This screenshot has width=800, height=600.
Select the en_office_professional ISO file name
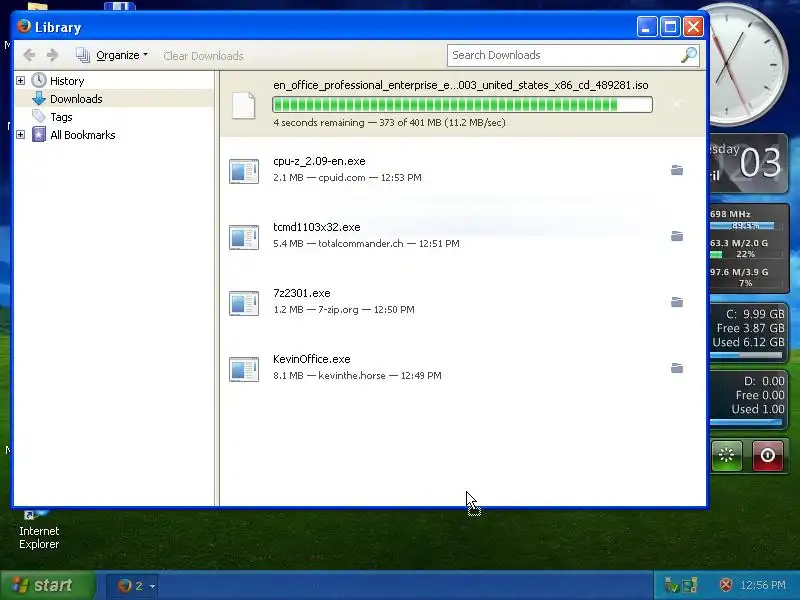461,85
